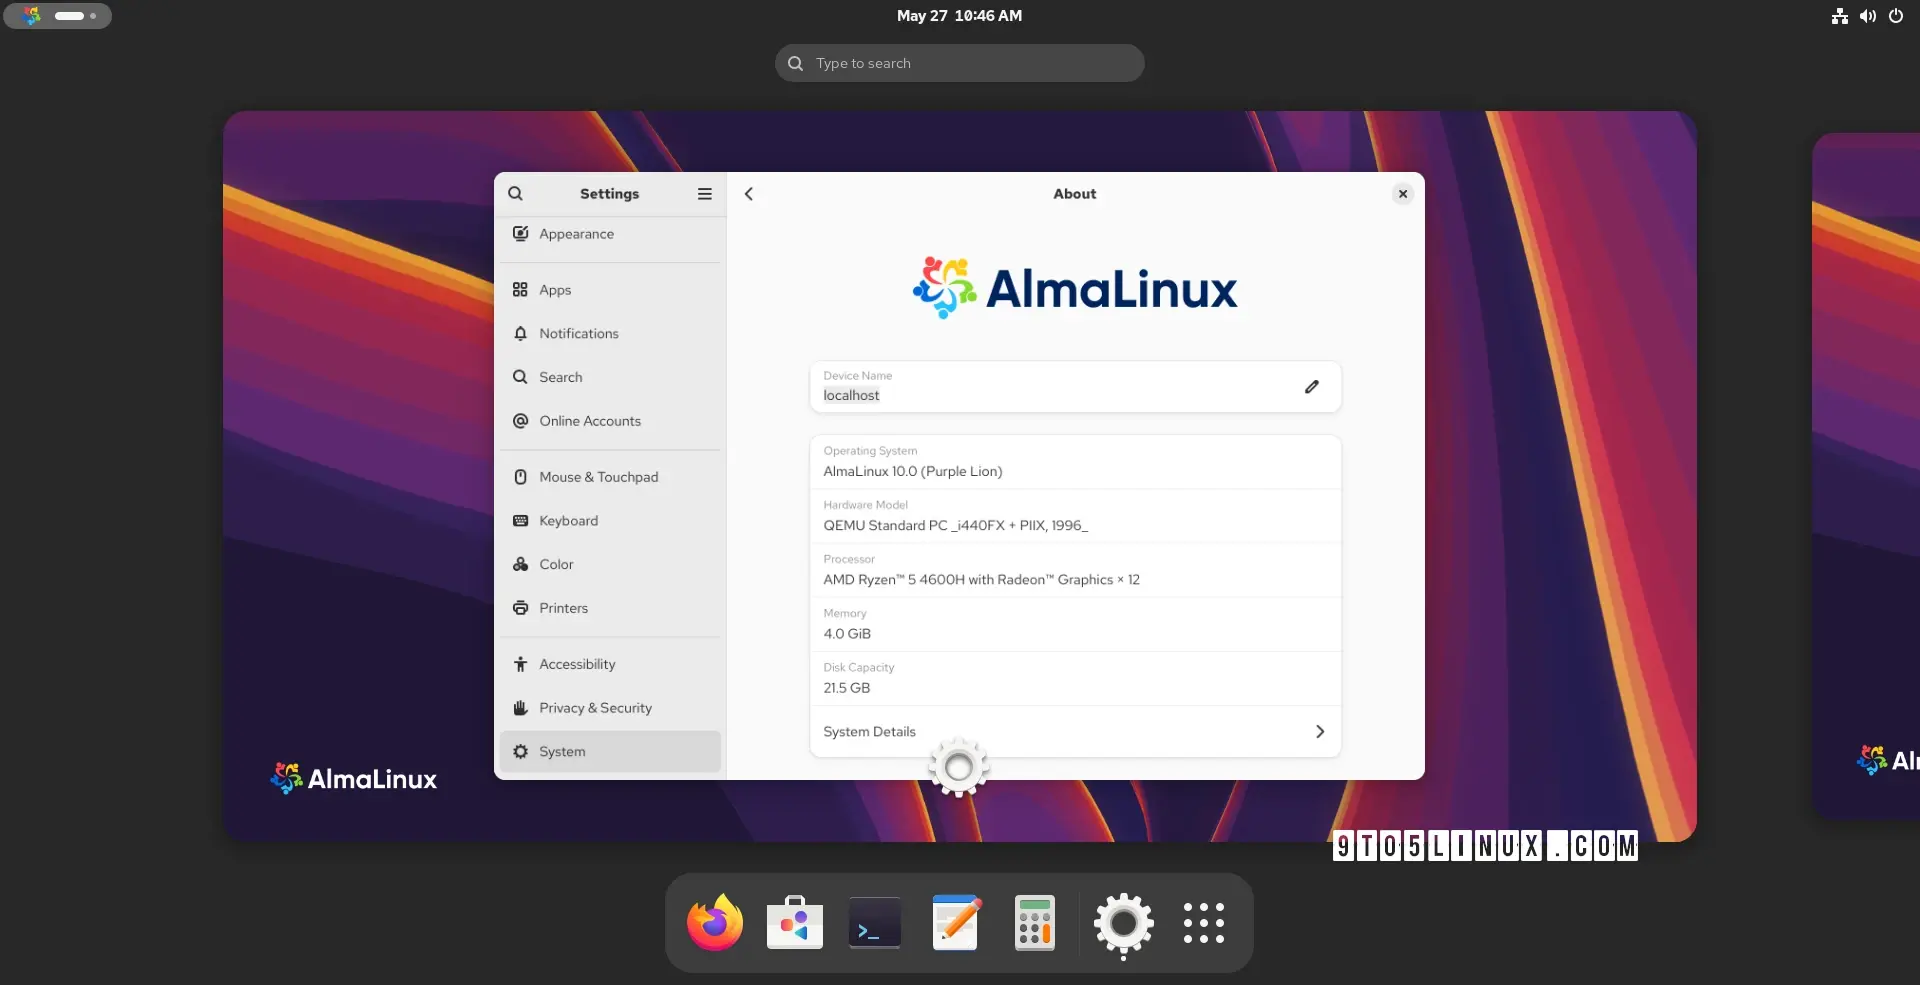This screenshot has width=1920, height=985.
Task: Go back with the About back arrow
Action: click(749, 194)
